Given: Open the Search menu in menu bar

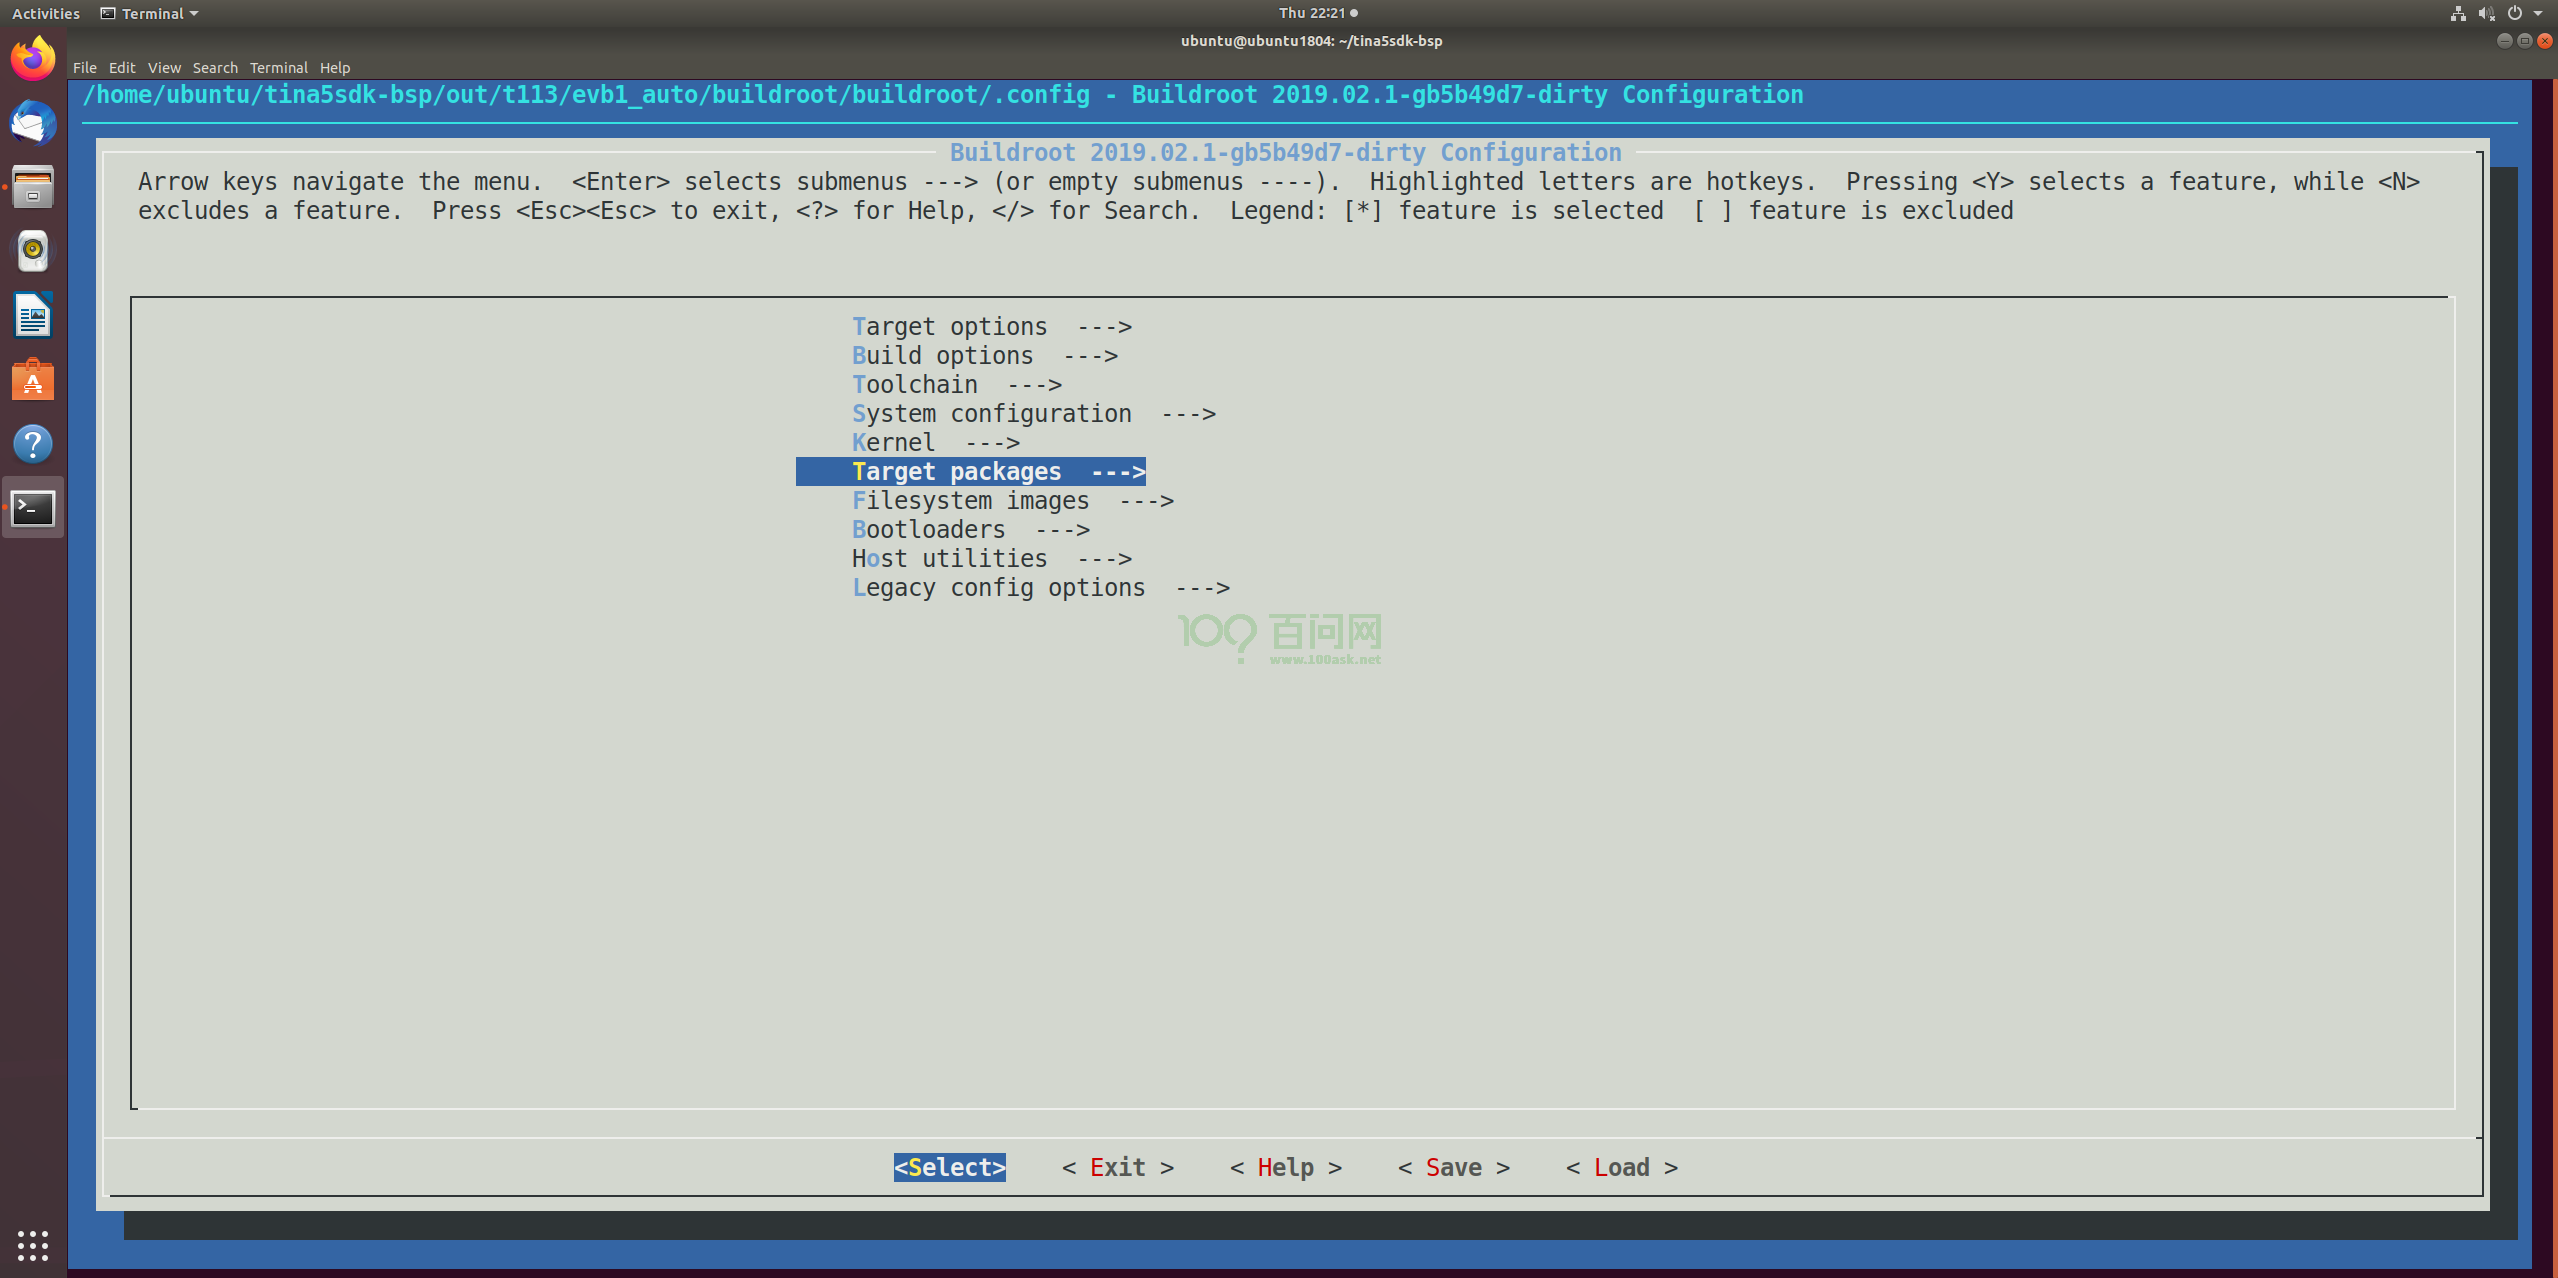Looking at the screenshot, I should [215, 68].
